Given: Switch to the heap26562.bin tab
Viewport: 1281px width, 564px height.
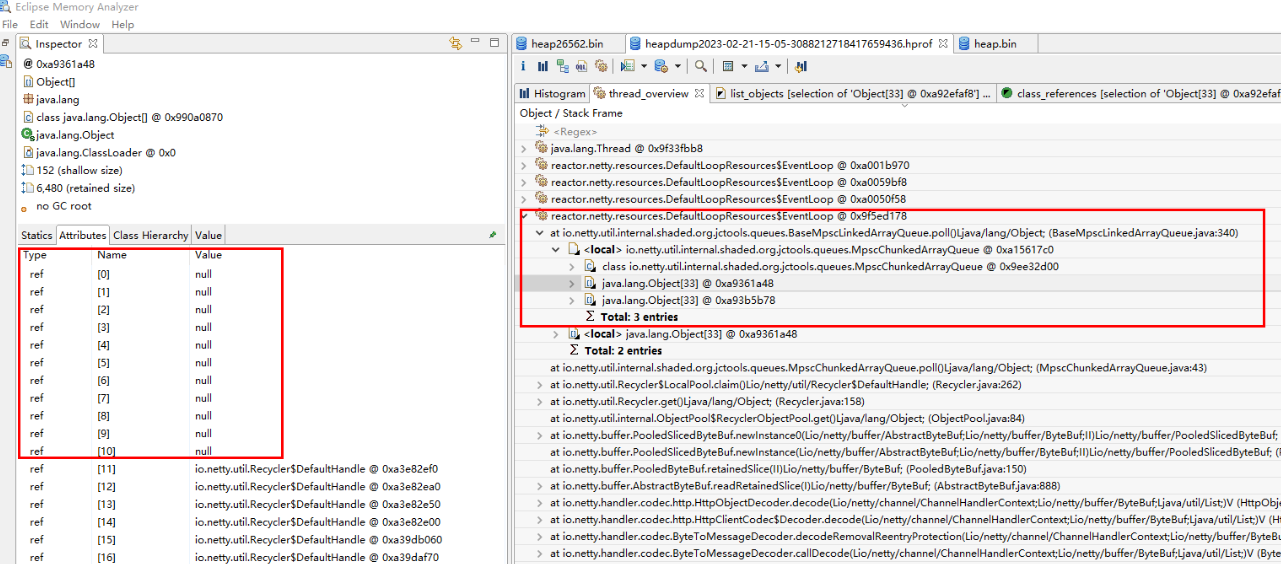Looking at the screenshot, I should [x=567, y=43].
